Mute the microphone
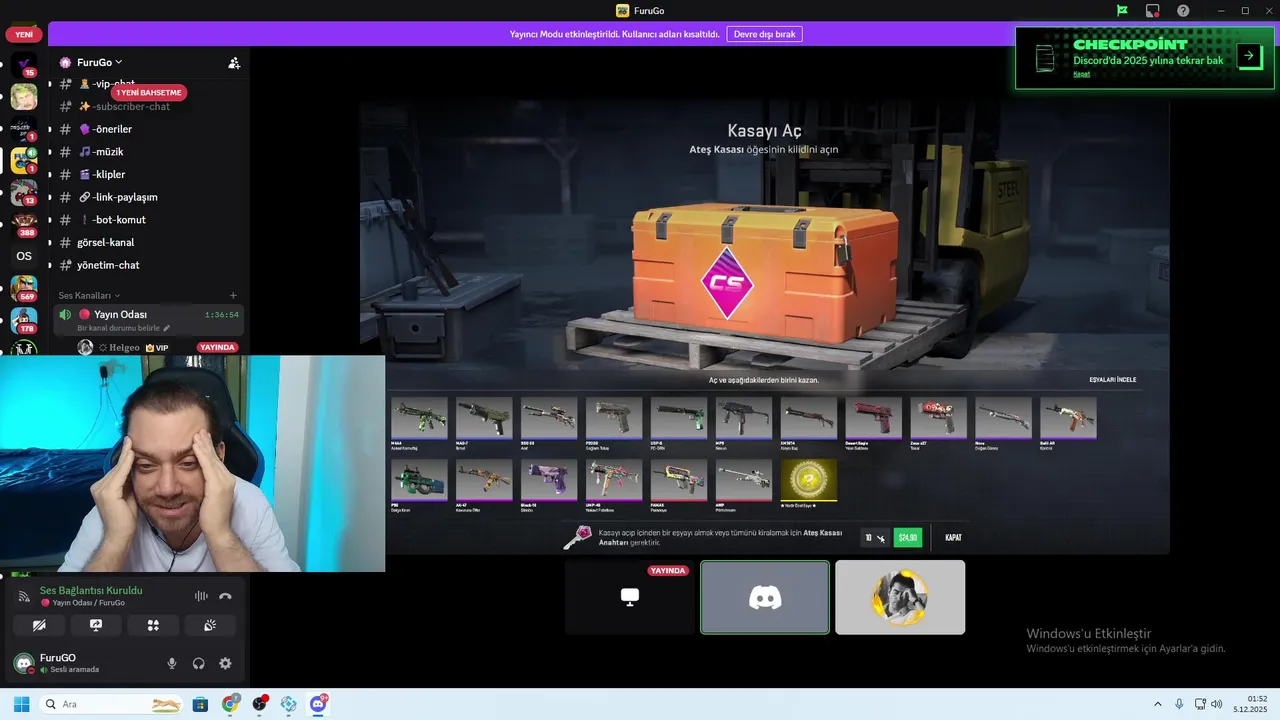The image size is (1280, 720). (x=172, y=663)
